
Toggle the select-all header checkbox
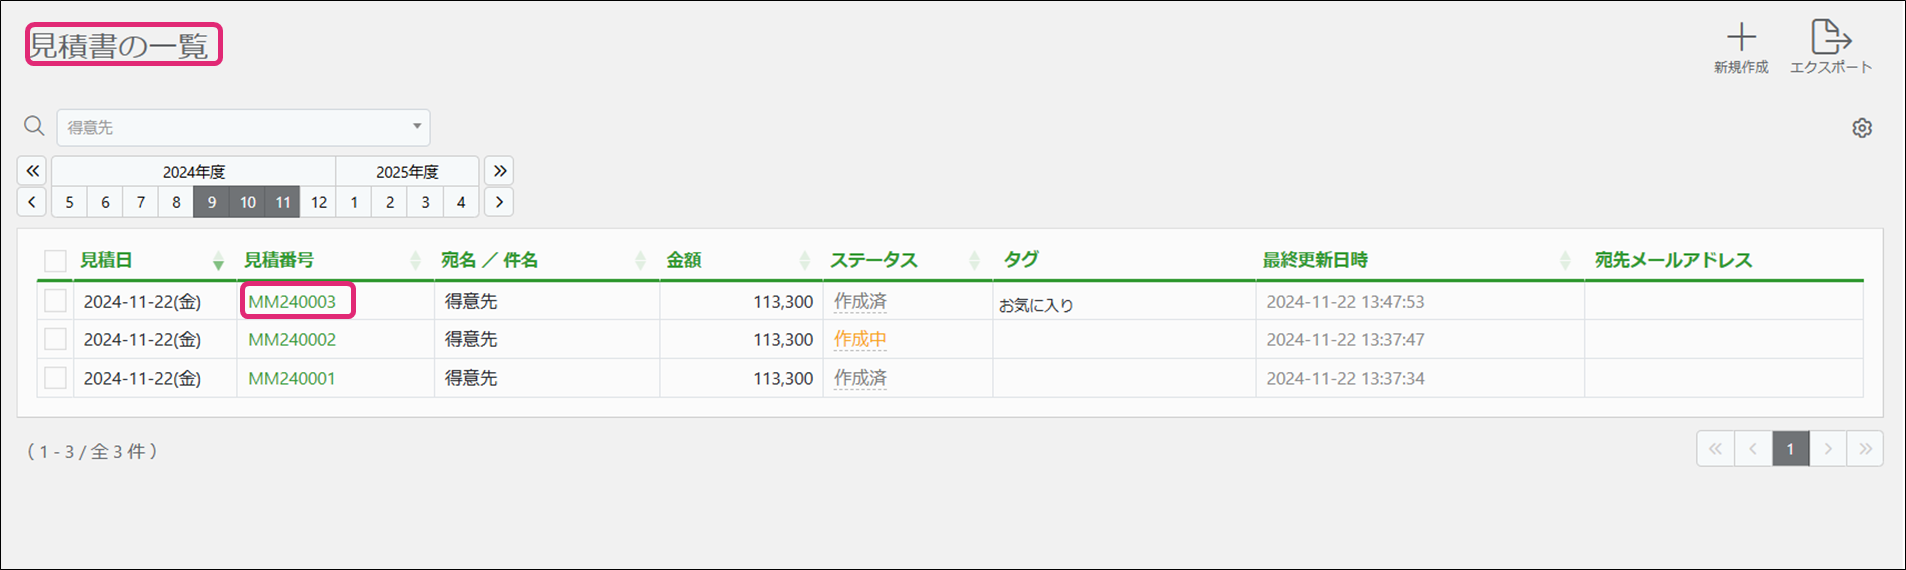click(56, 261)
